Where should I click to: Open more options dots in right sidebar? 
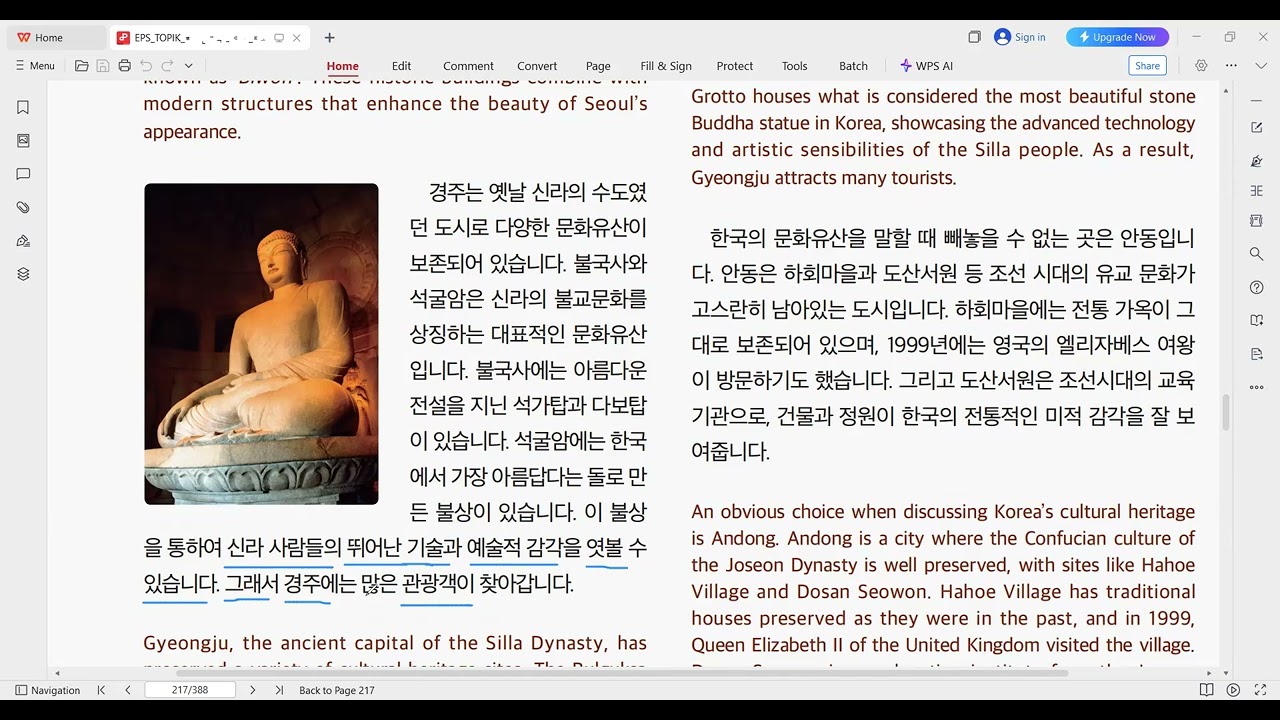point(1257,387)
